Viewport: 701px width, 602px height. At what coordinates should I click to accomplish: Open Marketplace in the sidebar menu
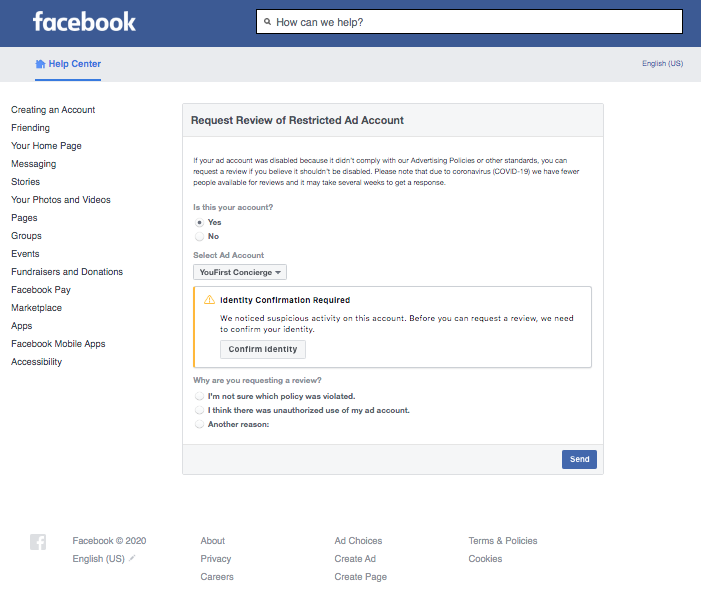click(36, 308)
